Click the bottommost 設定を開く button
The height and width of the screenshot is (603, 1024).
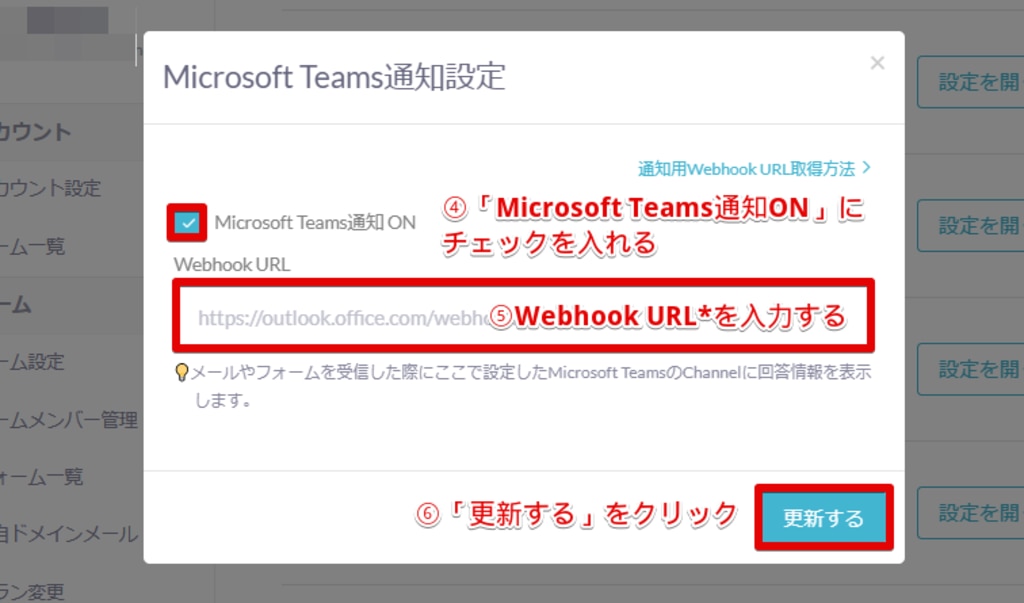click(x=970, y=513)
